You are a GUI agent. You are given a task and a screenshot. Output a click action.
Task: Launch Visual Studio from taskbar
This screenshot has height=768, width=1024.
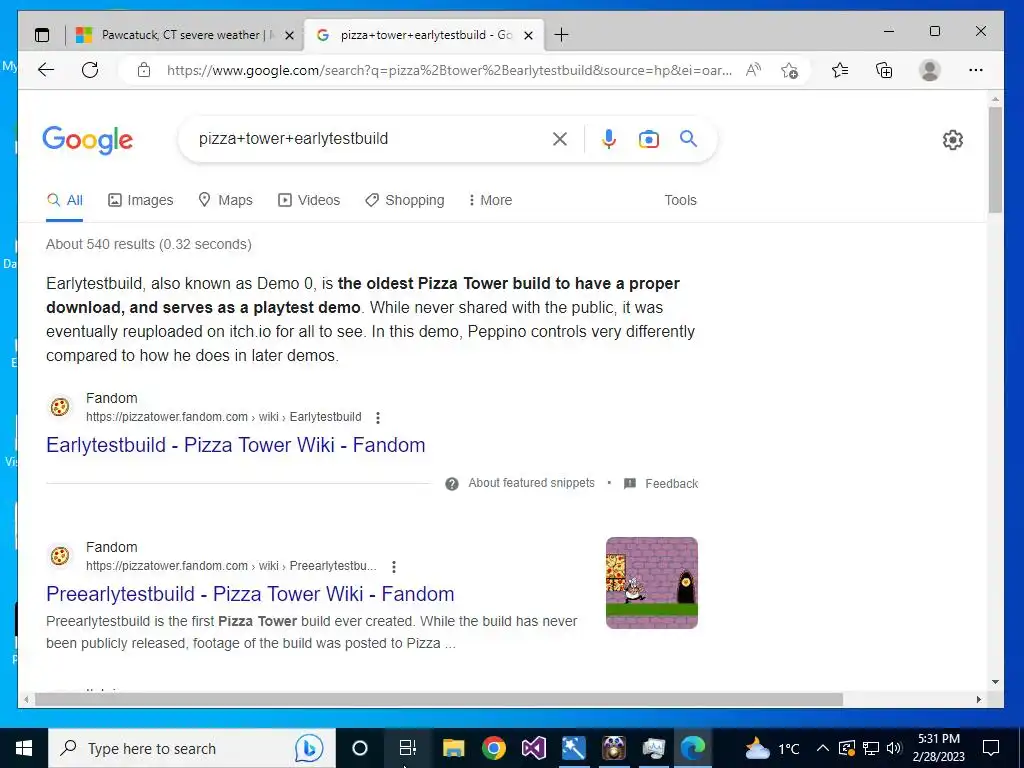pyautogui.click(x=534, y=748)
